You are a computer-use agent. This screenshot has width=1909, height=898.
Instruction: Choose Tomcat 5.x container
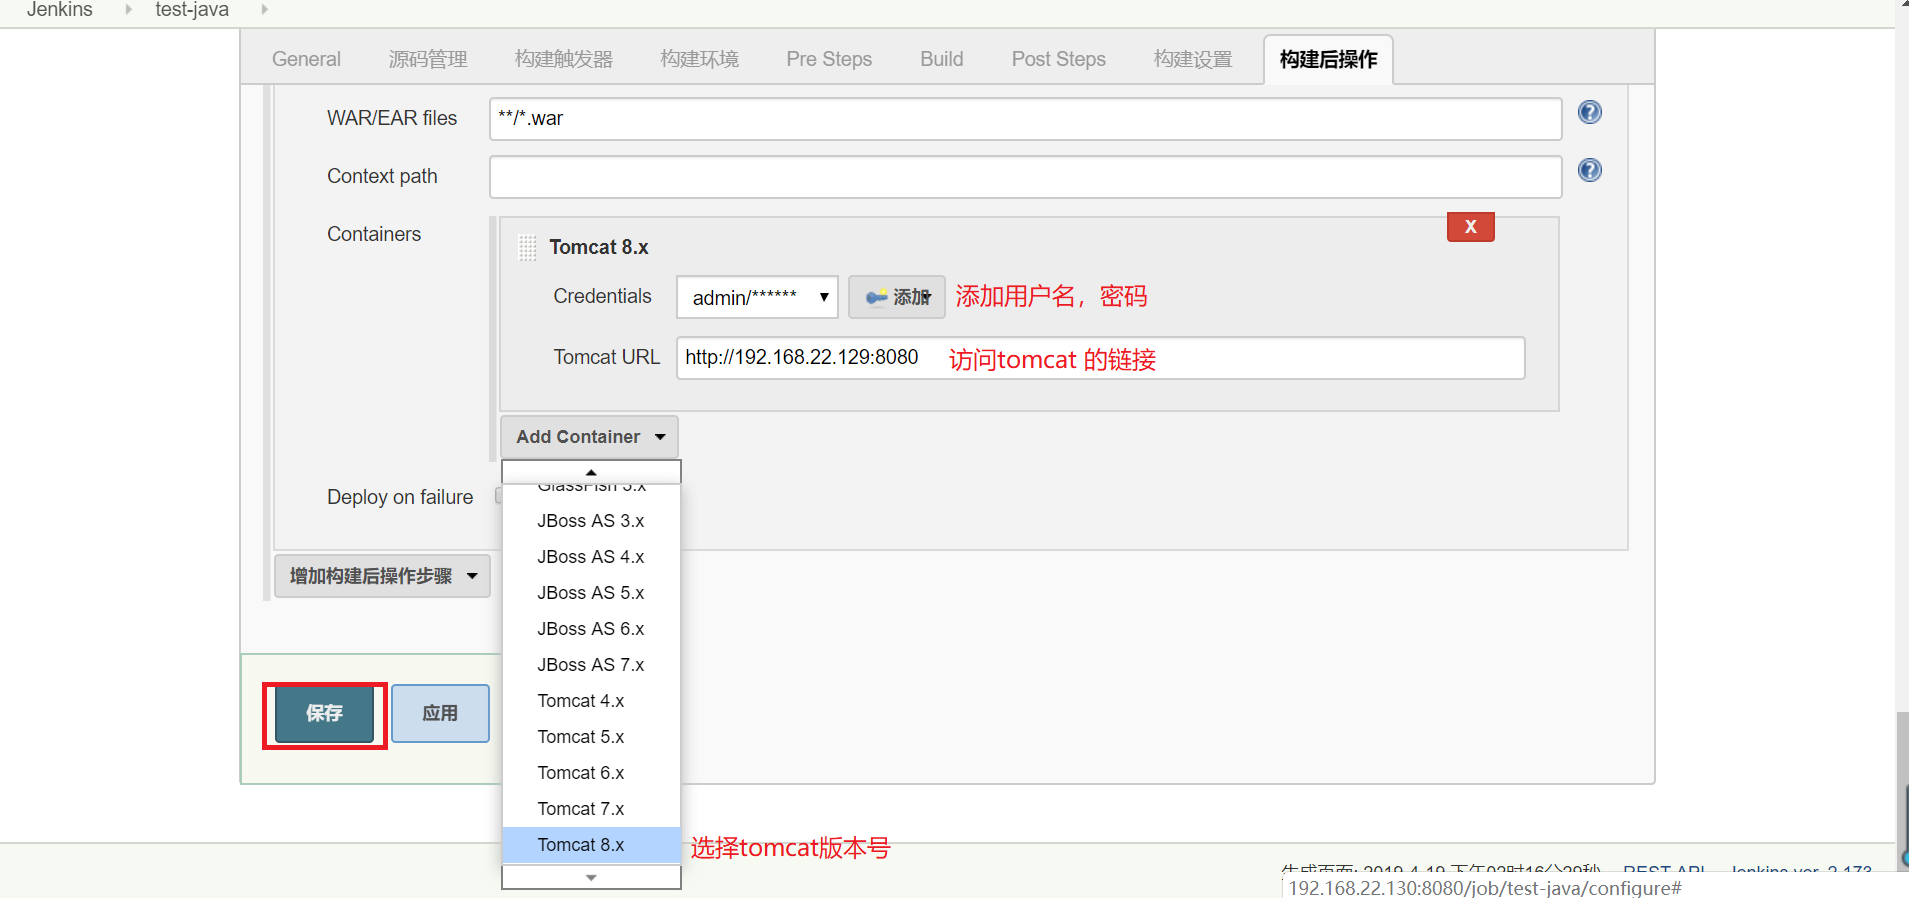[591, 737]
